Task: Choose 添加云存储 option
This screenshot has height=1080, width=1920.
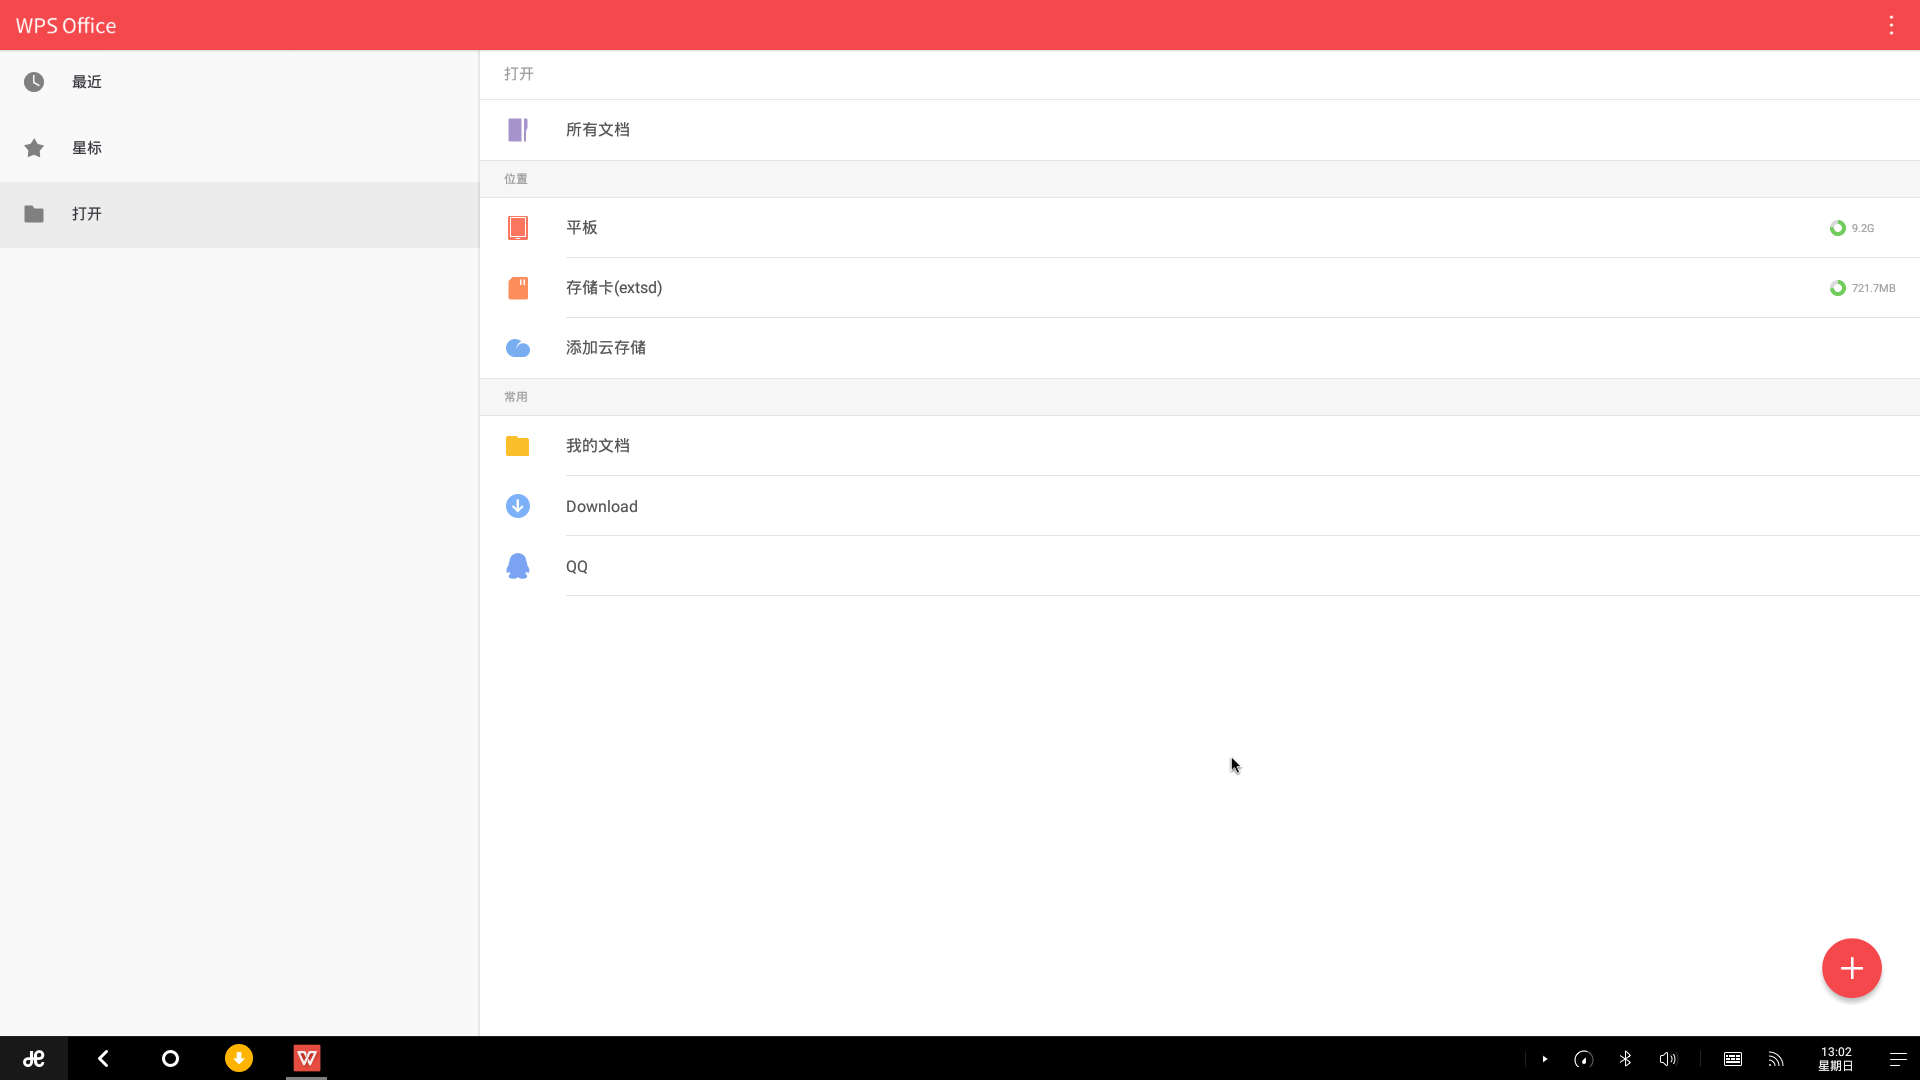Action: point(1199,348)
